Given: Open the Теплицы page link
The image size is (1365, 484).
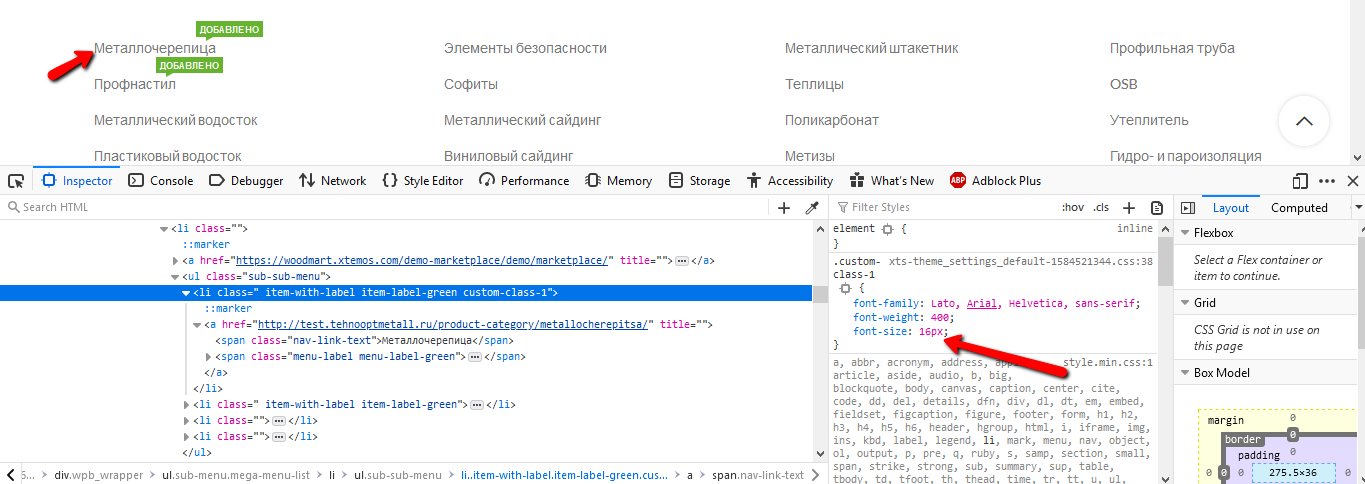Looking at the screenshot, I should (814, 84).
